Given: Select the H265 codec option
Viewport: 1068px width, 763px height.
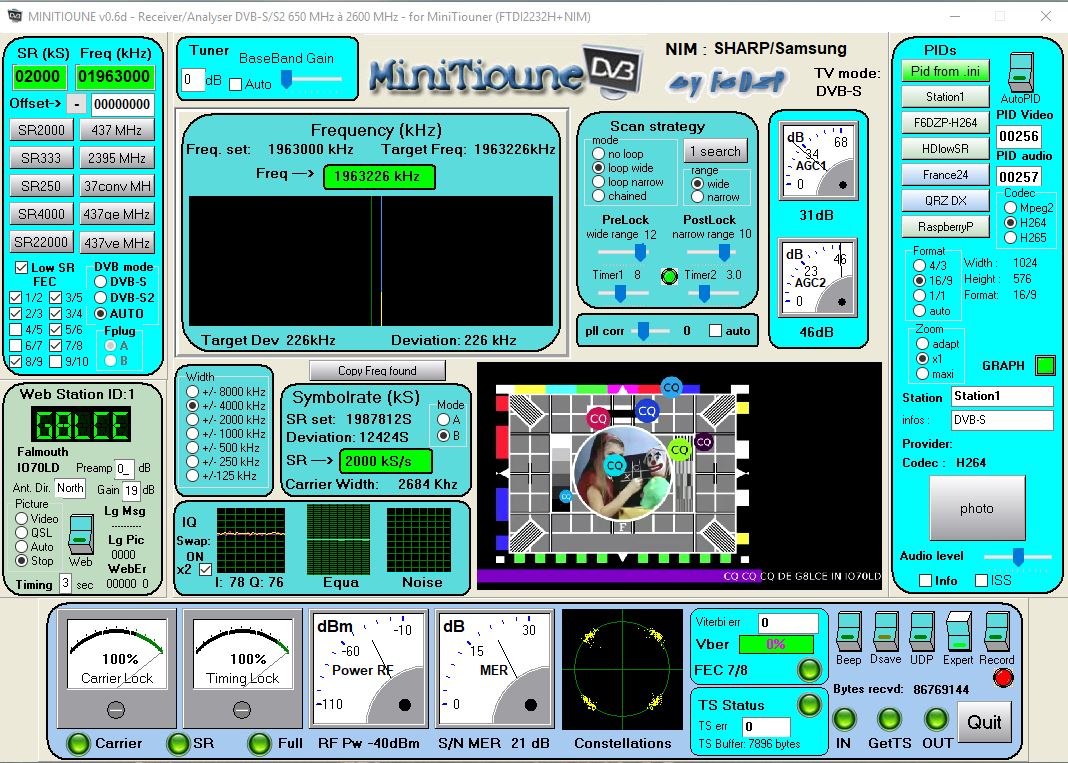Looking at the screenshot, I should click(x=1010, y=237).
